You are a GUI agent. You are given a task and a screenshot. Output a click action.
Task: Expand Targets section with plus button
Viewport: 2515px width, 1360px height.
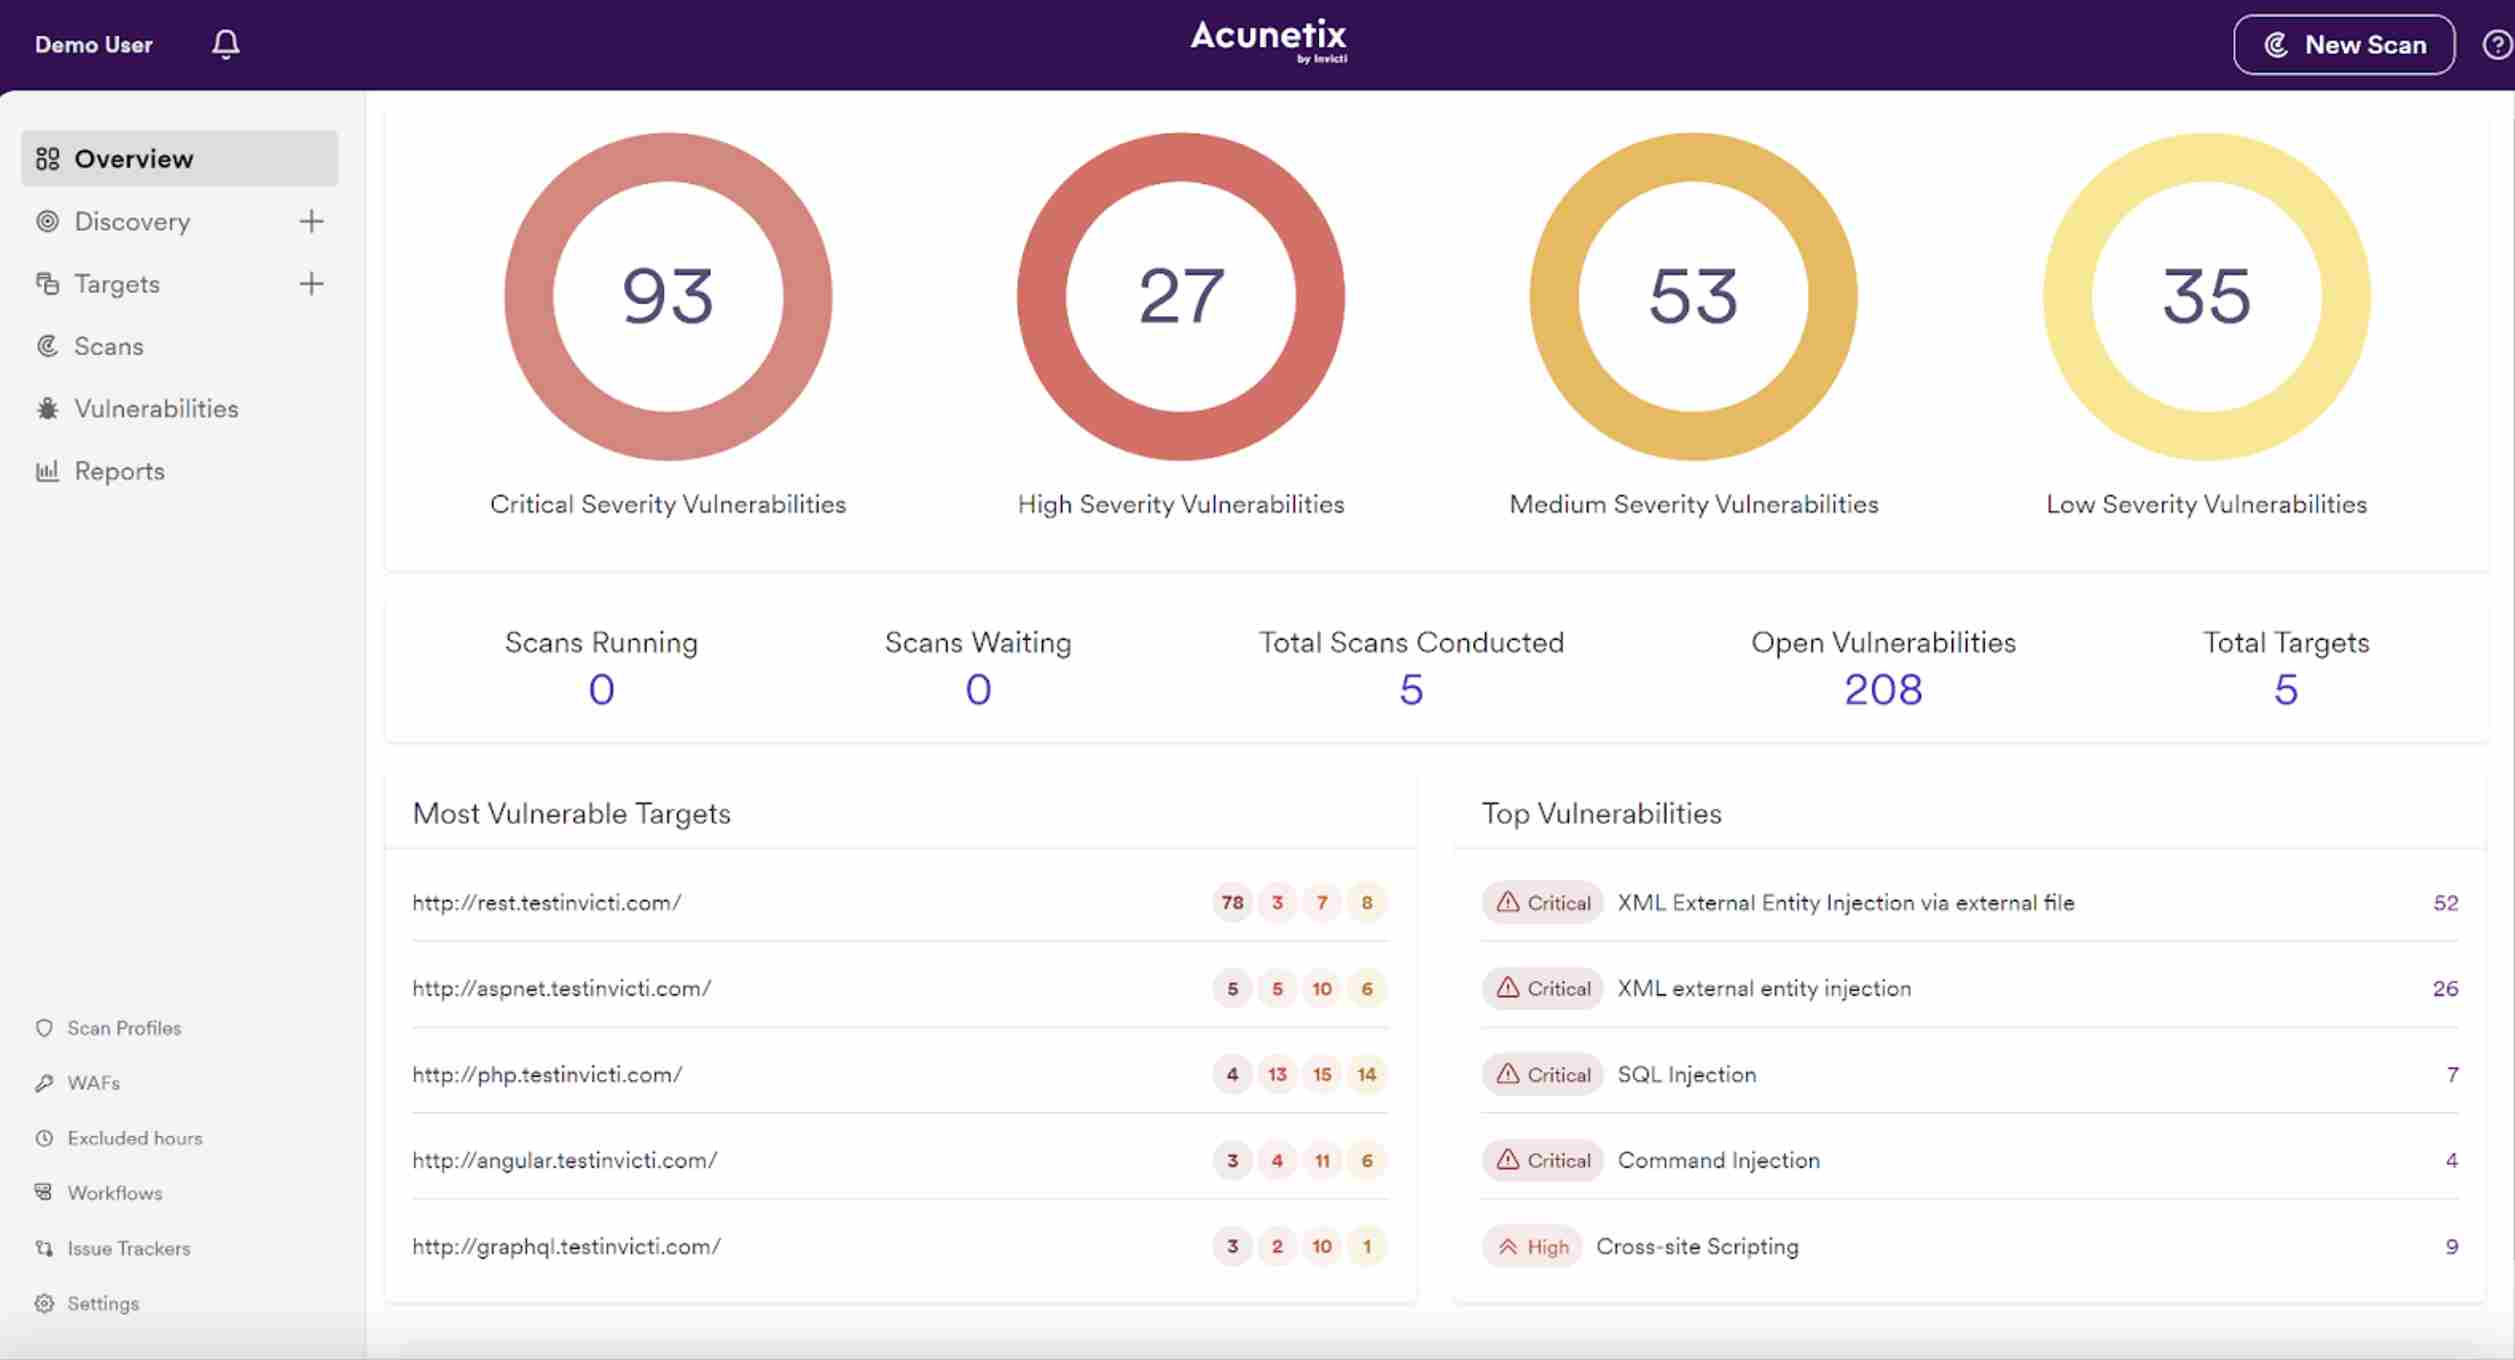[x=311, y=283]
